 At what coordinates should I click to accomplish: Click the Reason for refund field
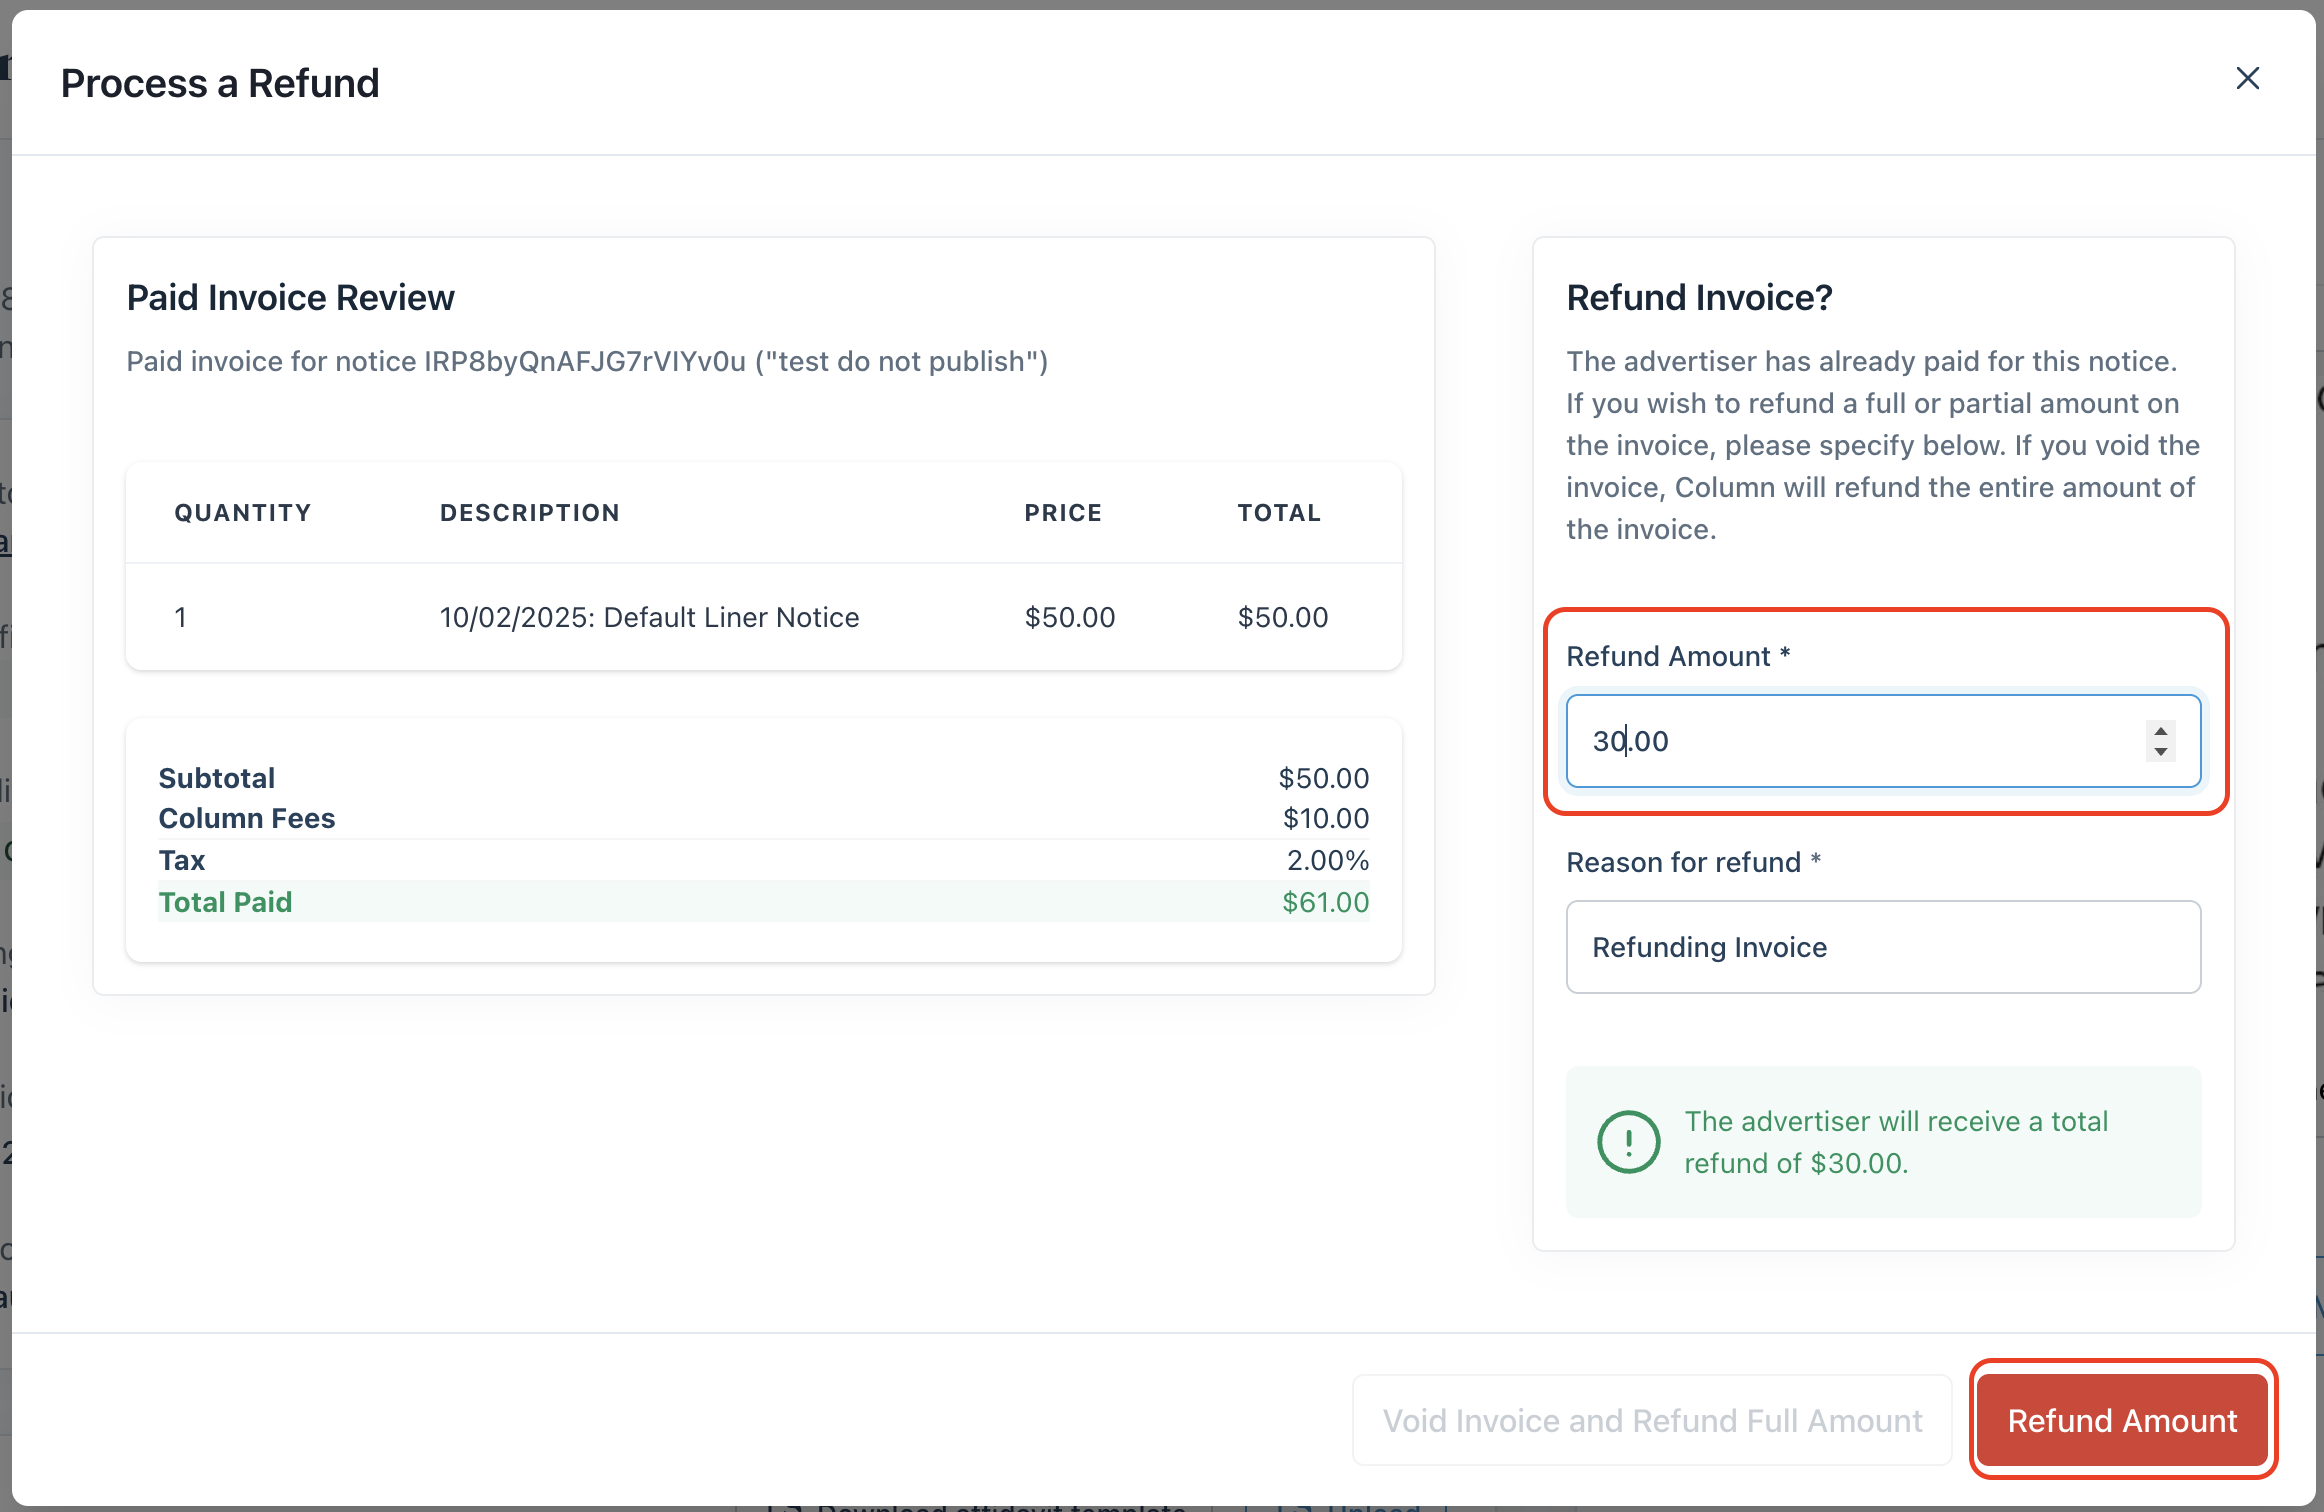coord(1882,947)
